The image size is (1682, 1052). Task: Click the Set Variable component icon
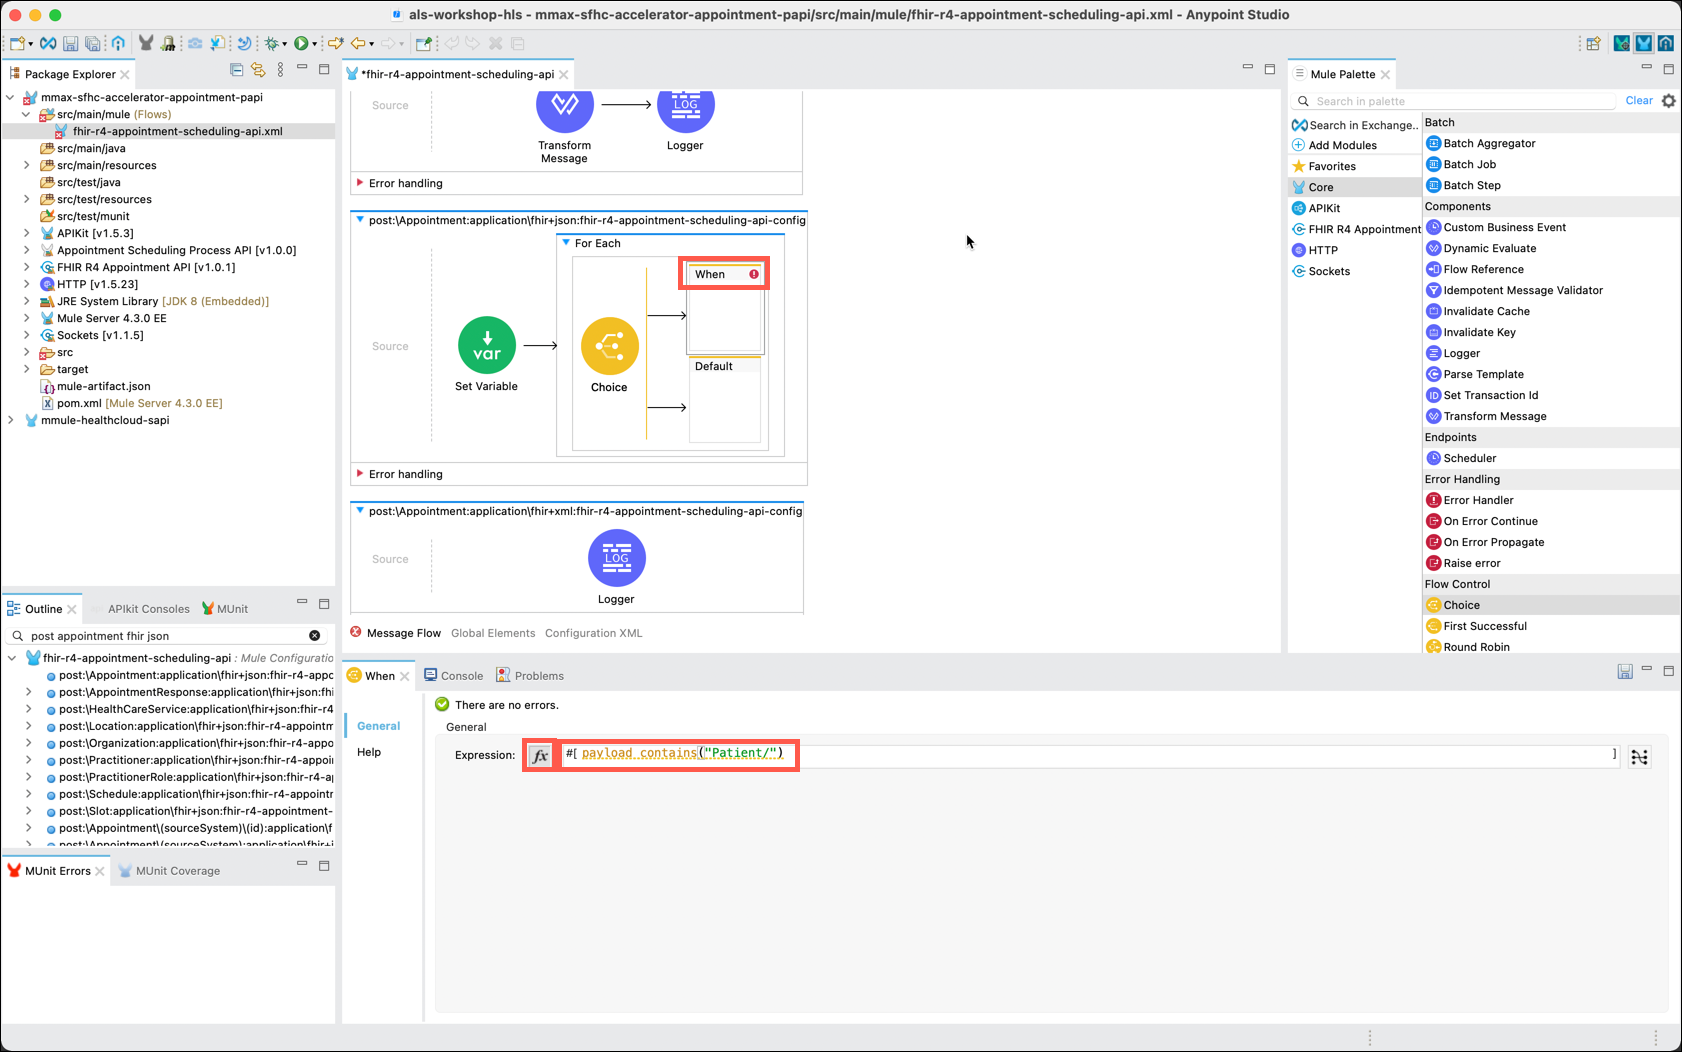click(x=486, y=345)
